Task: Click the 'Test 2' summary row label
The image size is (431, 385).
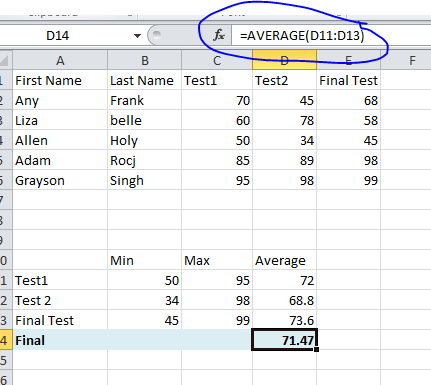Action: pos(60,300)
